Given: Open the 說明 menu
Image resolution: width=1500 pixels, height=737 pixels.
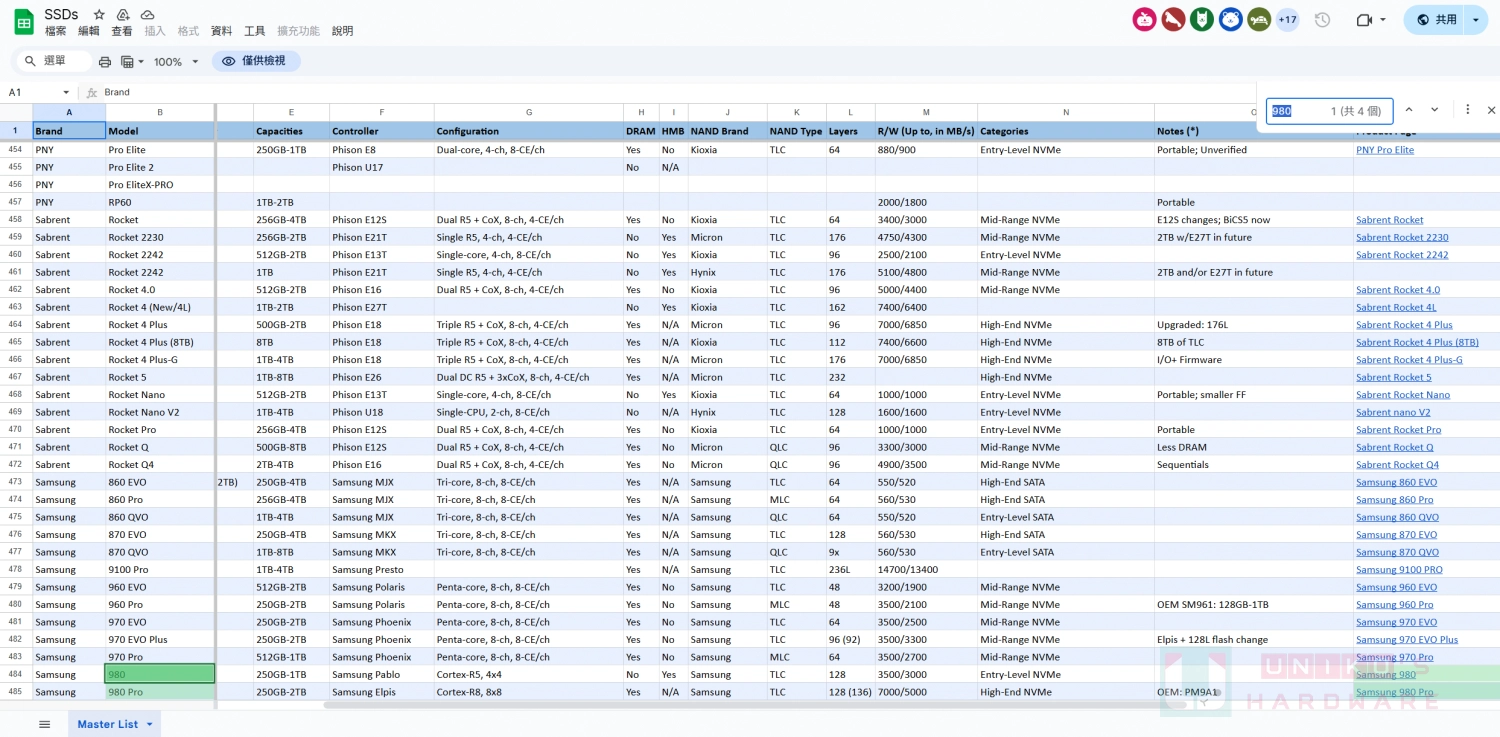Looking at the screenshot, I should click(343, 31).
